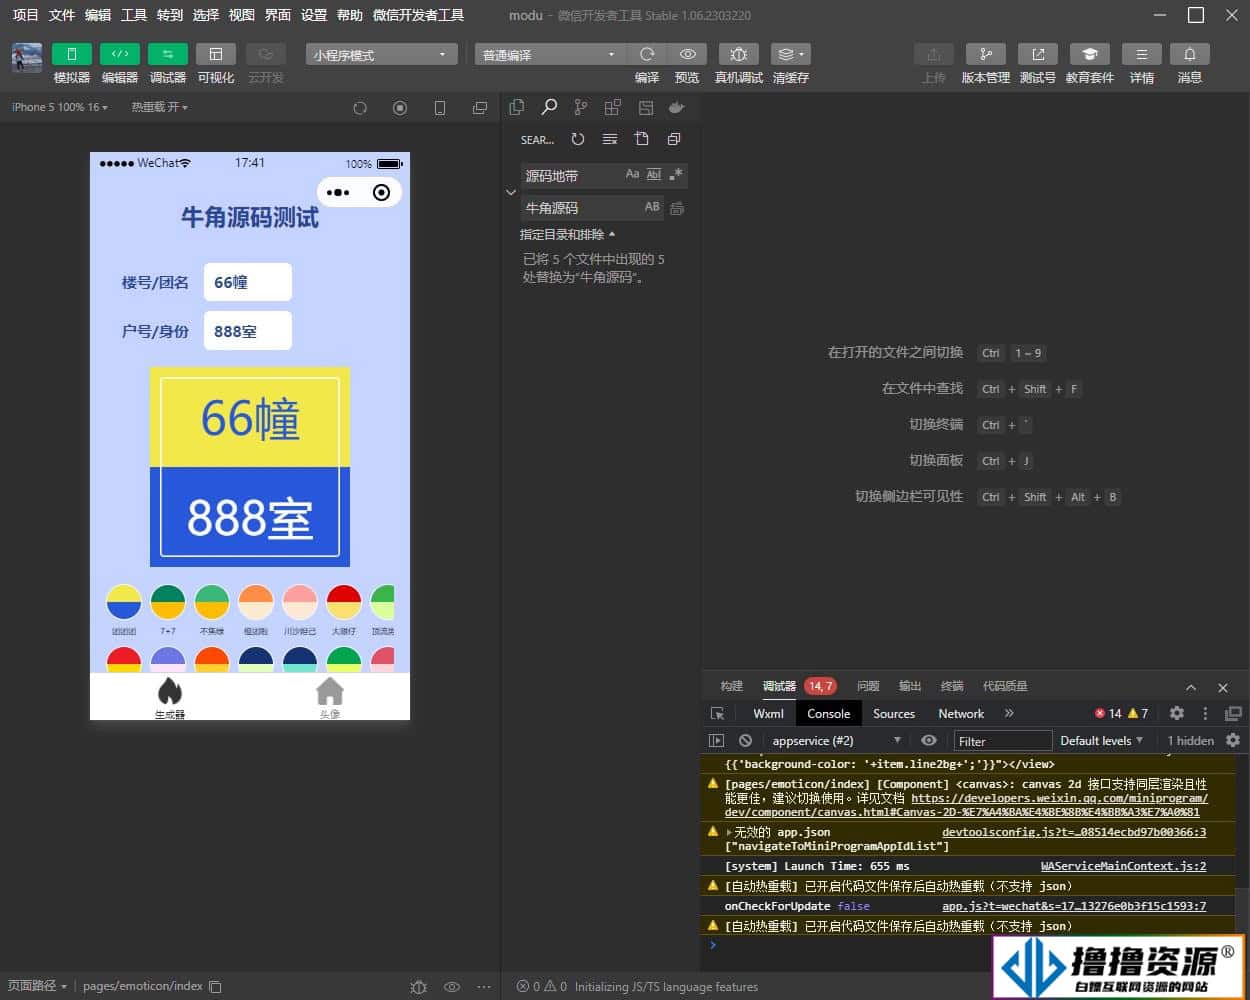Switch to the 终端 terminal tab
The width and height of the screenshot is (1250, 1000).
(x=952, y=686)
